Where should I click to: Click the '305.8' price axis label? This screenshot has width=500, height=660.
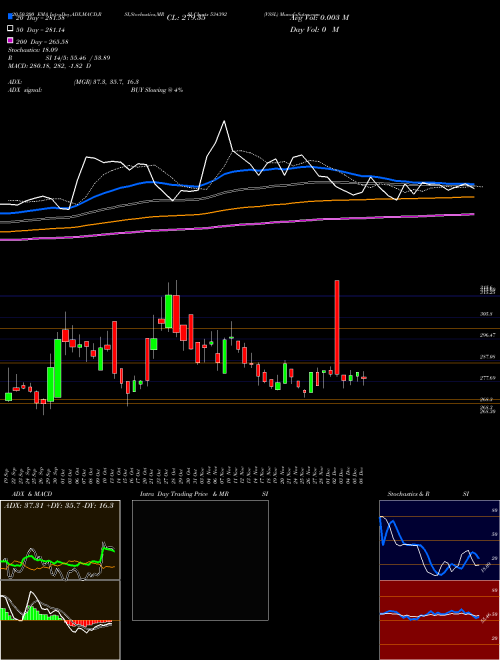[x=487, y=314]
